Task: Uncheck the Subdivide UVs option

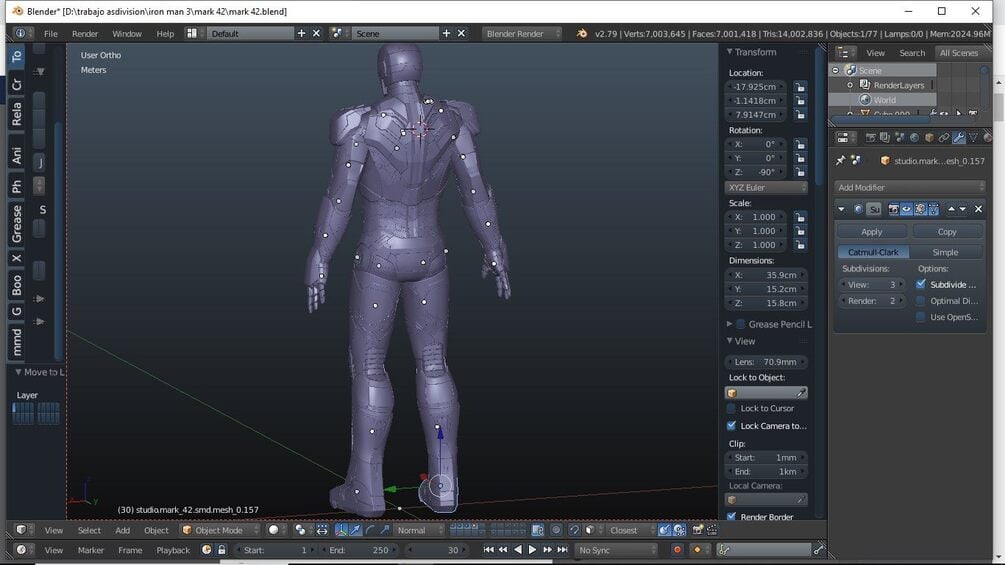Action: (921, 284)
